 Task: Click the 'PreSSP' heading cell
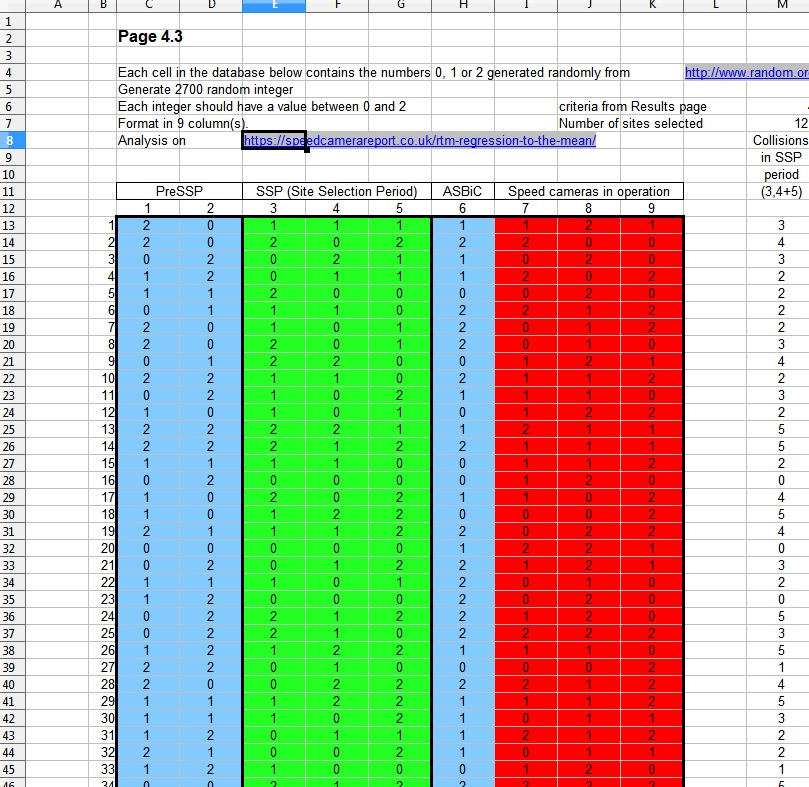click(179, 191)
